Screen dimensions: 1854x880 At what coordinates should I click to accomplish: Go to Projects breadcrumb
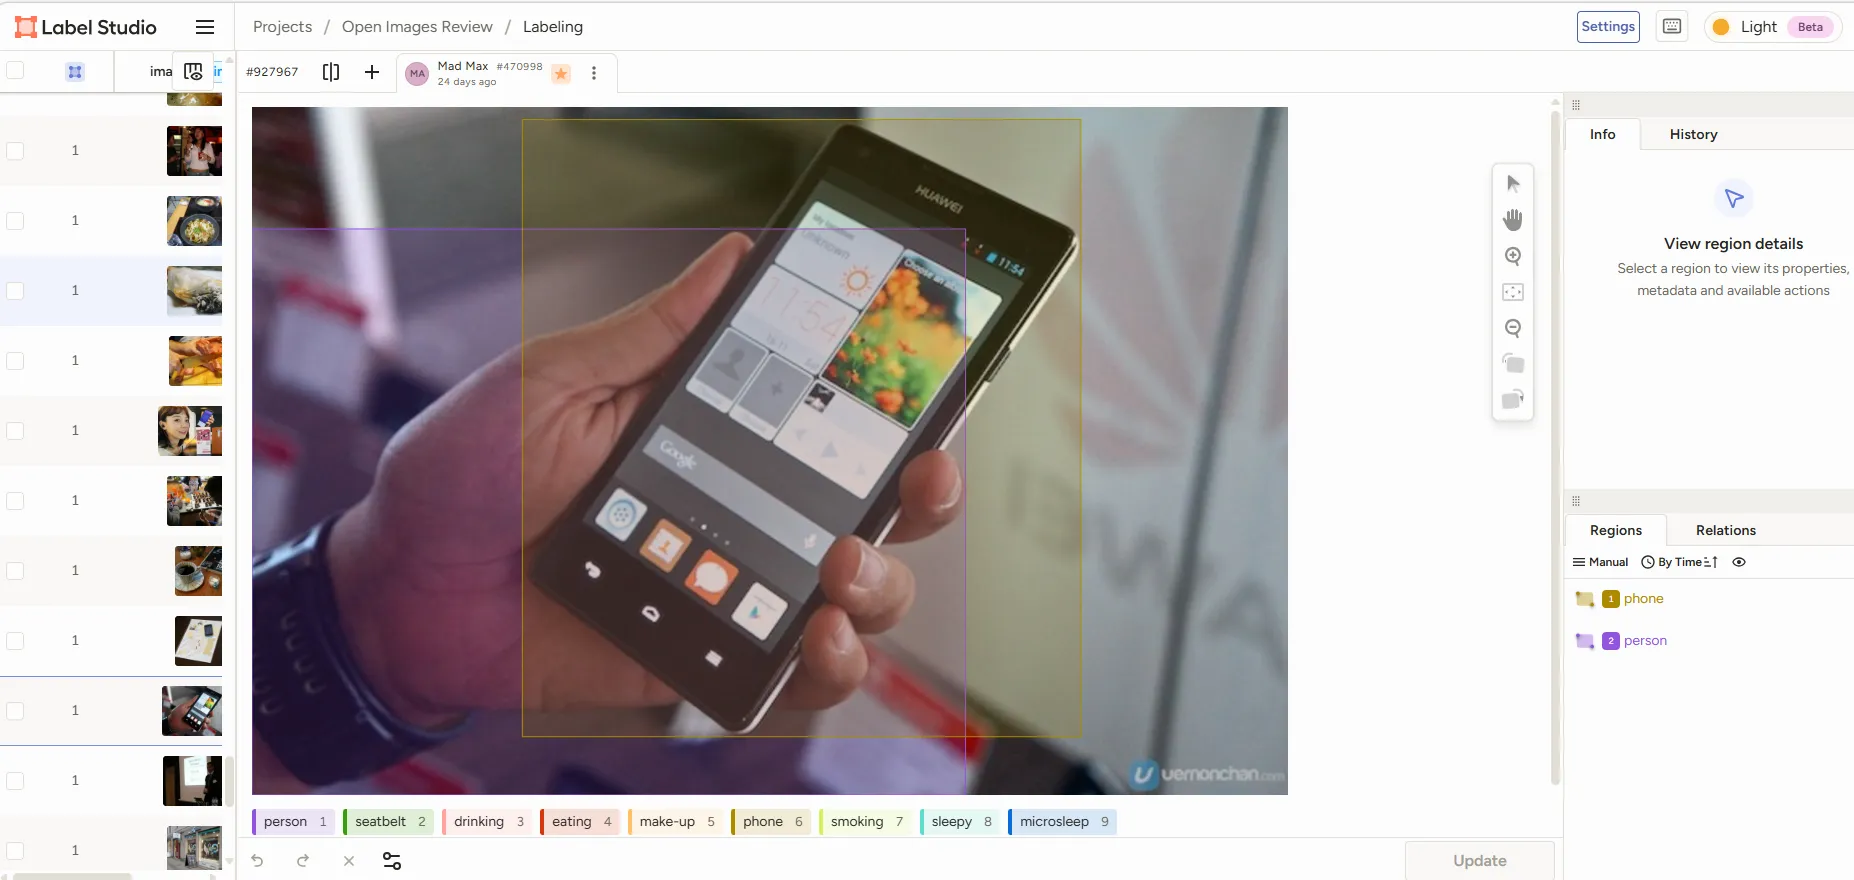pyautogui.click(x=282, y=27)
